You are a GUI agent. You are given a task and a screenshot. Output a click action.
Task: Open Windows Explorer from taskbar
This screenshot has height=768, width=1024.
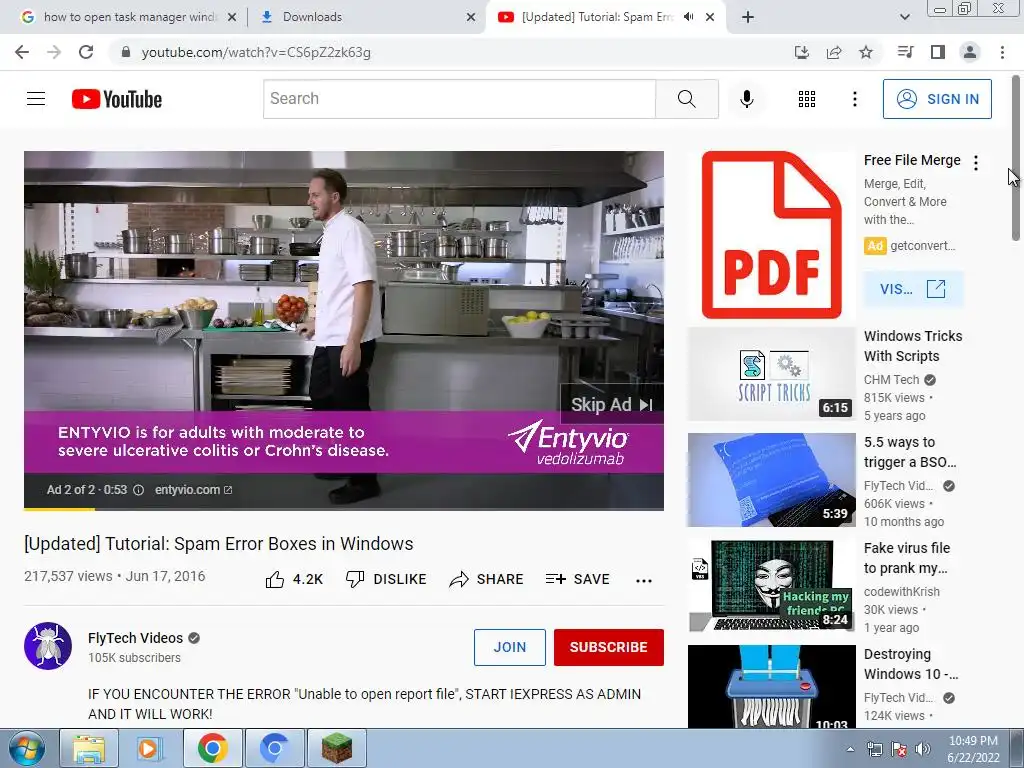tap(89, 748)
